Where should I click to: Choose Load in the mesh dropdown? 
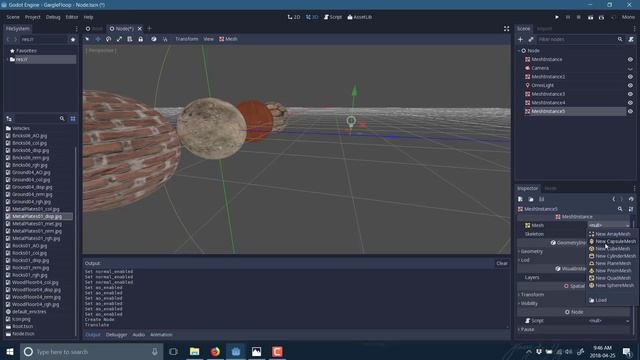point(613,300)
